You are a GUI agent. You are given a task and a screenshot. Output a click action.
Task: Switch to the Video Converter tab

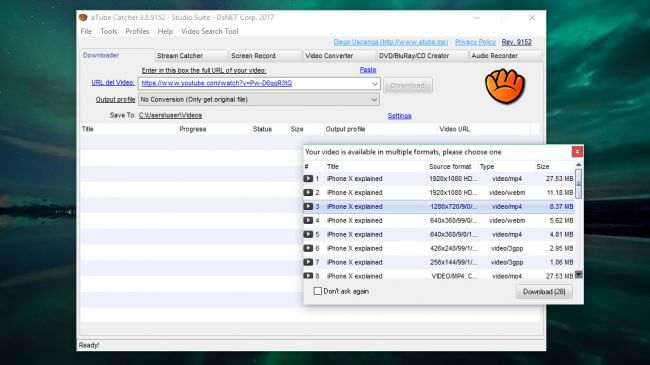pos(338,56)
